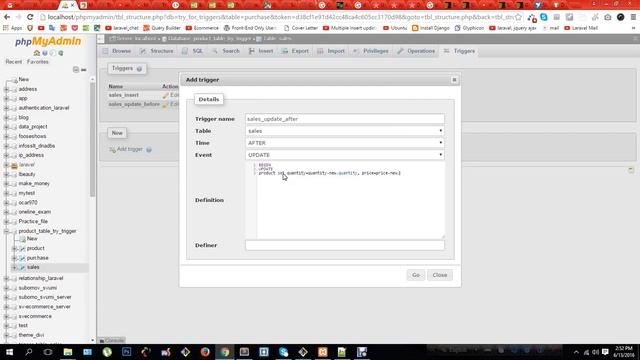The width and height of the screenshot is (640, 360).
Task: Select the data_project database
Action: (x=33, y=127)
